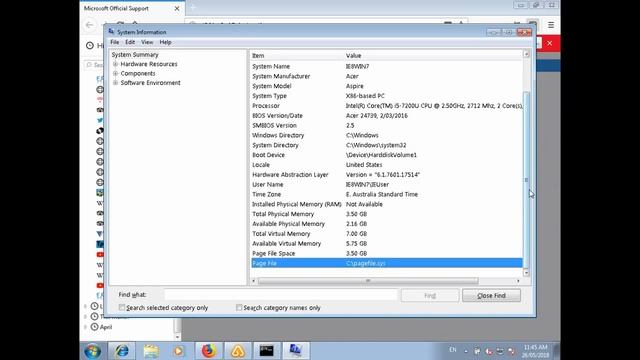Expand the April history group in Firefox
Viewport: 640px width, 360px height.
coord(85,327)
